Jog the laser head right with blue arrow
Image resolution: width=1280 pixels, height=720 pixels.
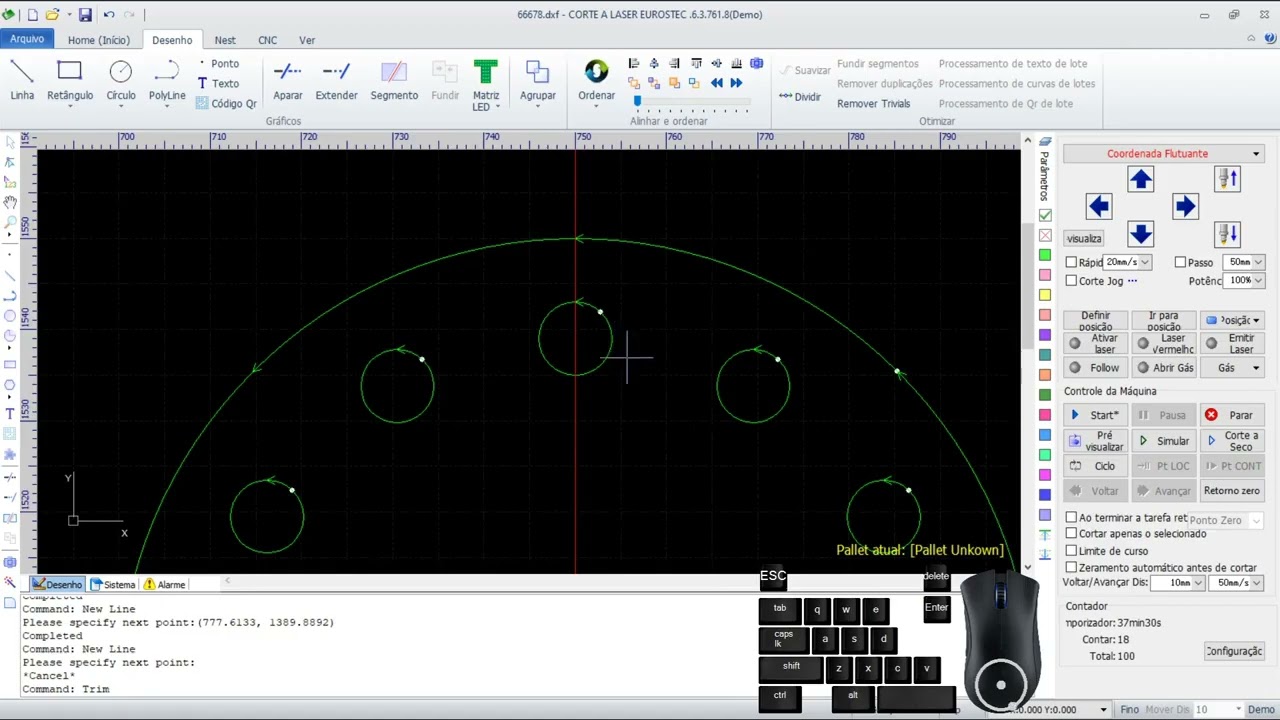point(1185,206)
